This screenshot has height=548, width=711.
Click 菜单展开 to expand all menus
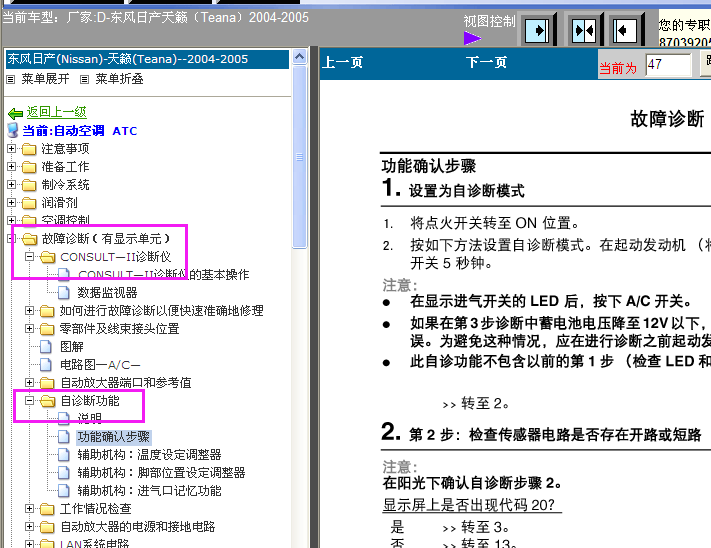click(45, 79)
